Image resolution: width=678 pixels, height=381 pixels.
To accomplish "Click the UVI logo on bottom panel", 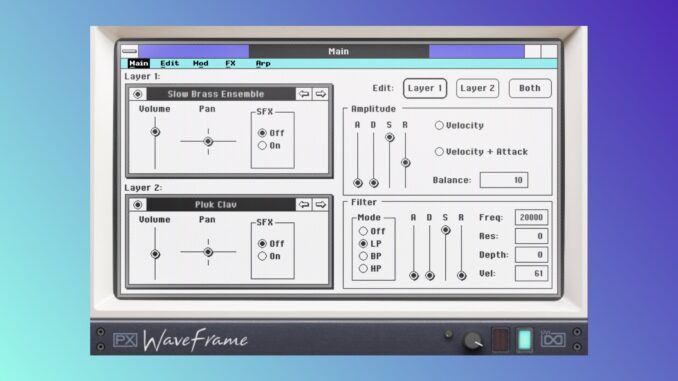I will coord(553,339).
